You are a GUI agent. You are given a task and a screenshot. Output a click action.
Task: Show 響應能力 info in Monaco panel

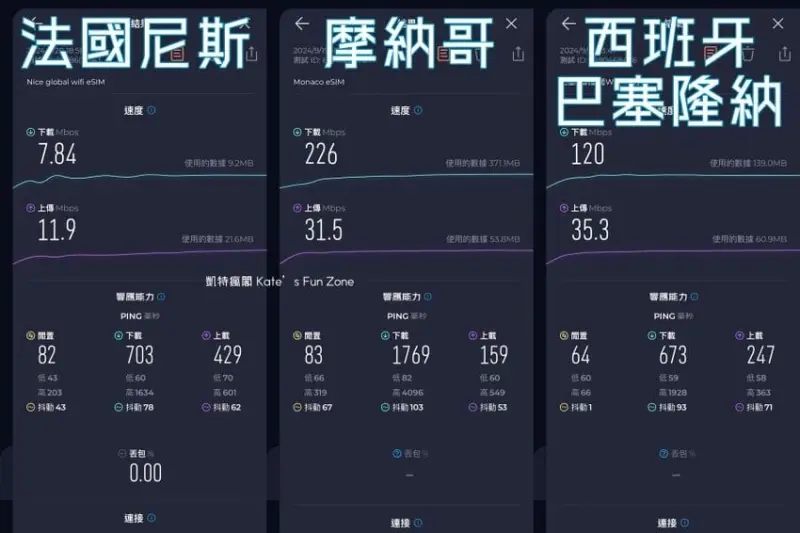pos(428,297)
